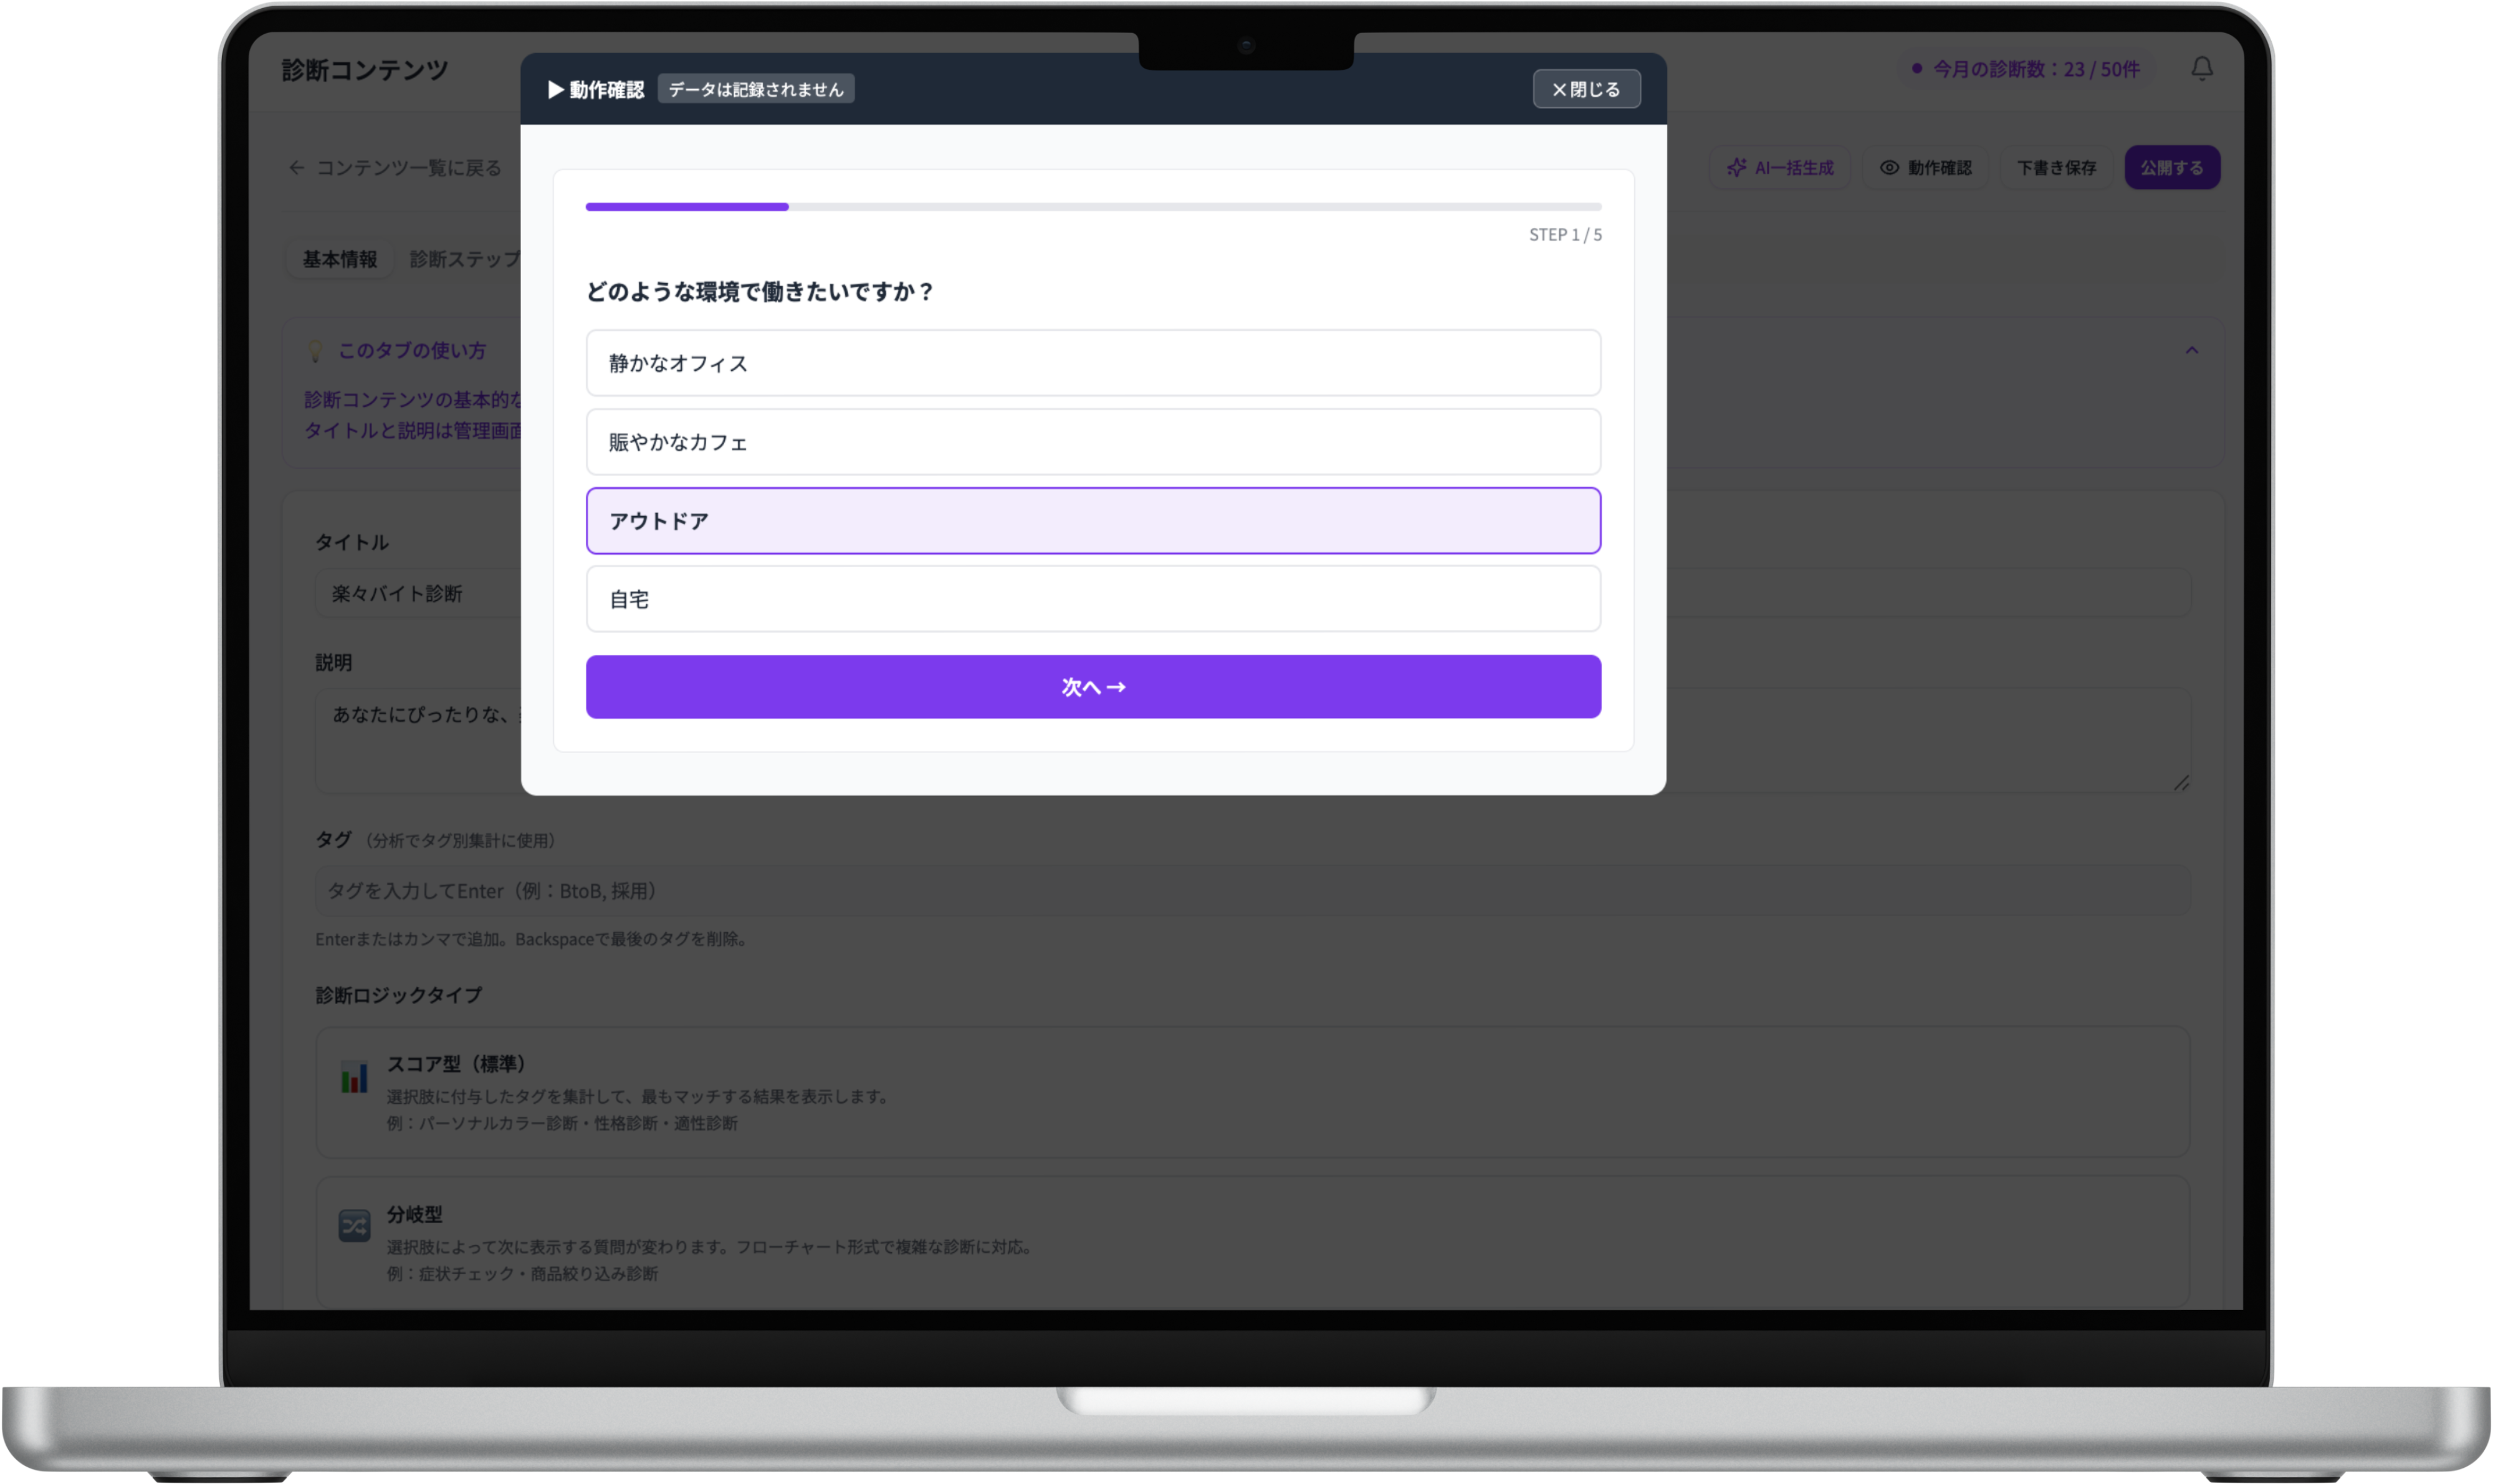The height and width of the screenshot is (1484, 2493).
Task: Click the shuffle icon of 分岐型
Action: pyautogui.click(x=354, y=1225)
